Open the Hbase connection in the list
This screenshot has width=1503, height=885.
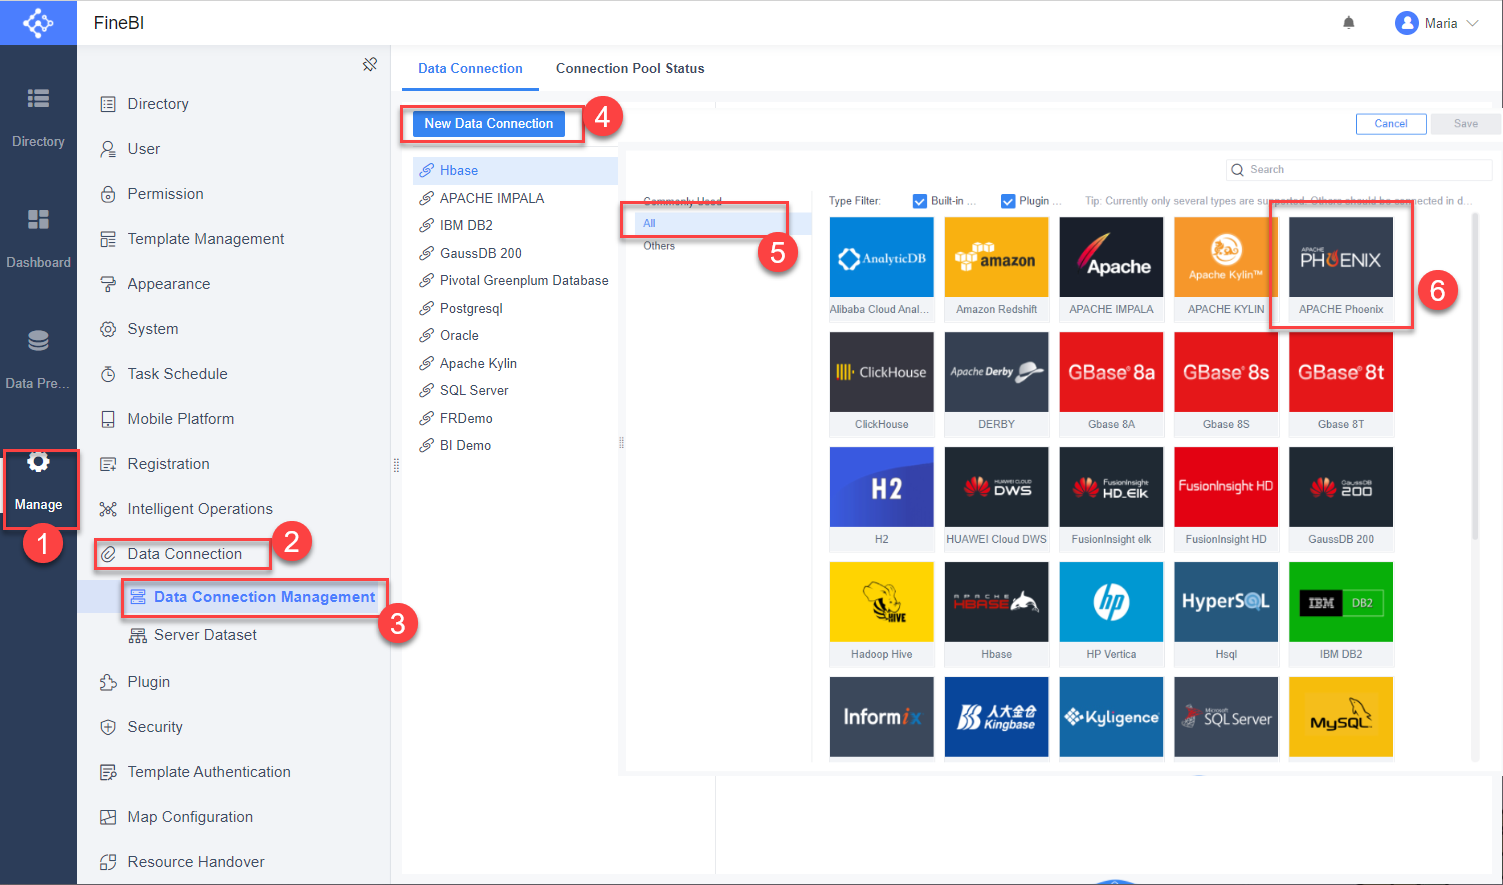coord(515,171)
